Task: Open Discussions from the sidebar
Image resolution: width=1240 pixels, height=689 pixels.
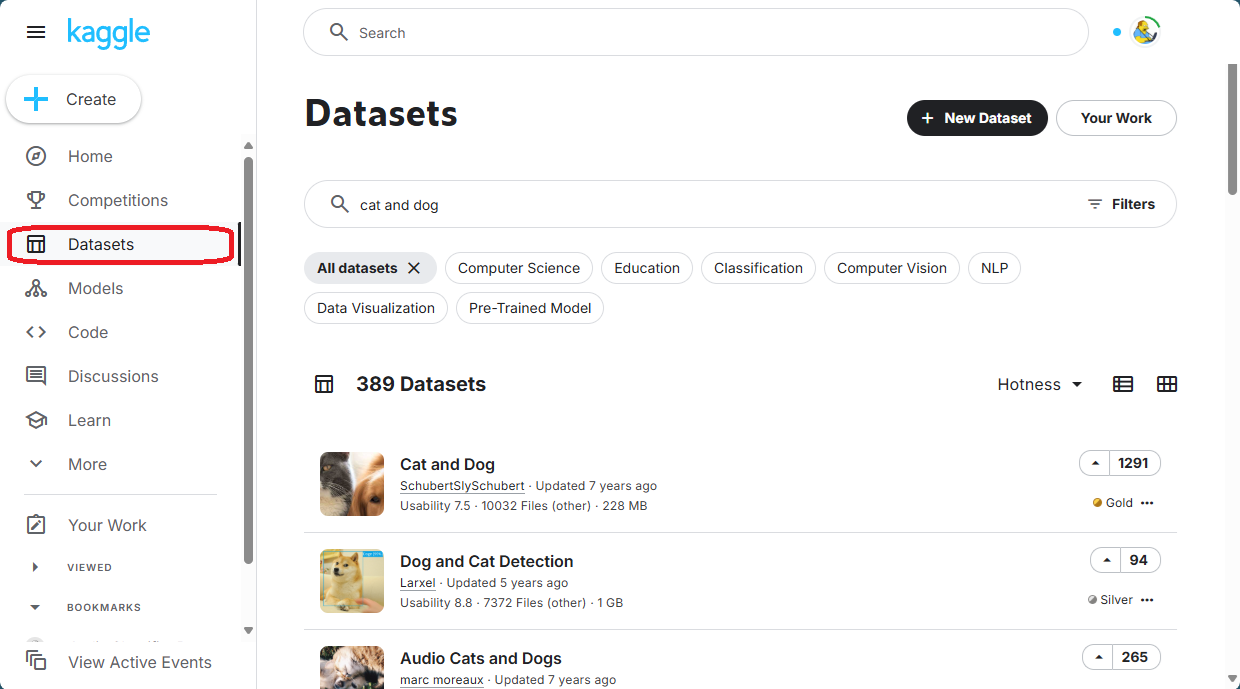Action: [x=112, y=376]
